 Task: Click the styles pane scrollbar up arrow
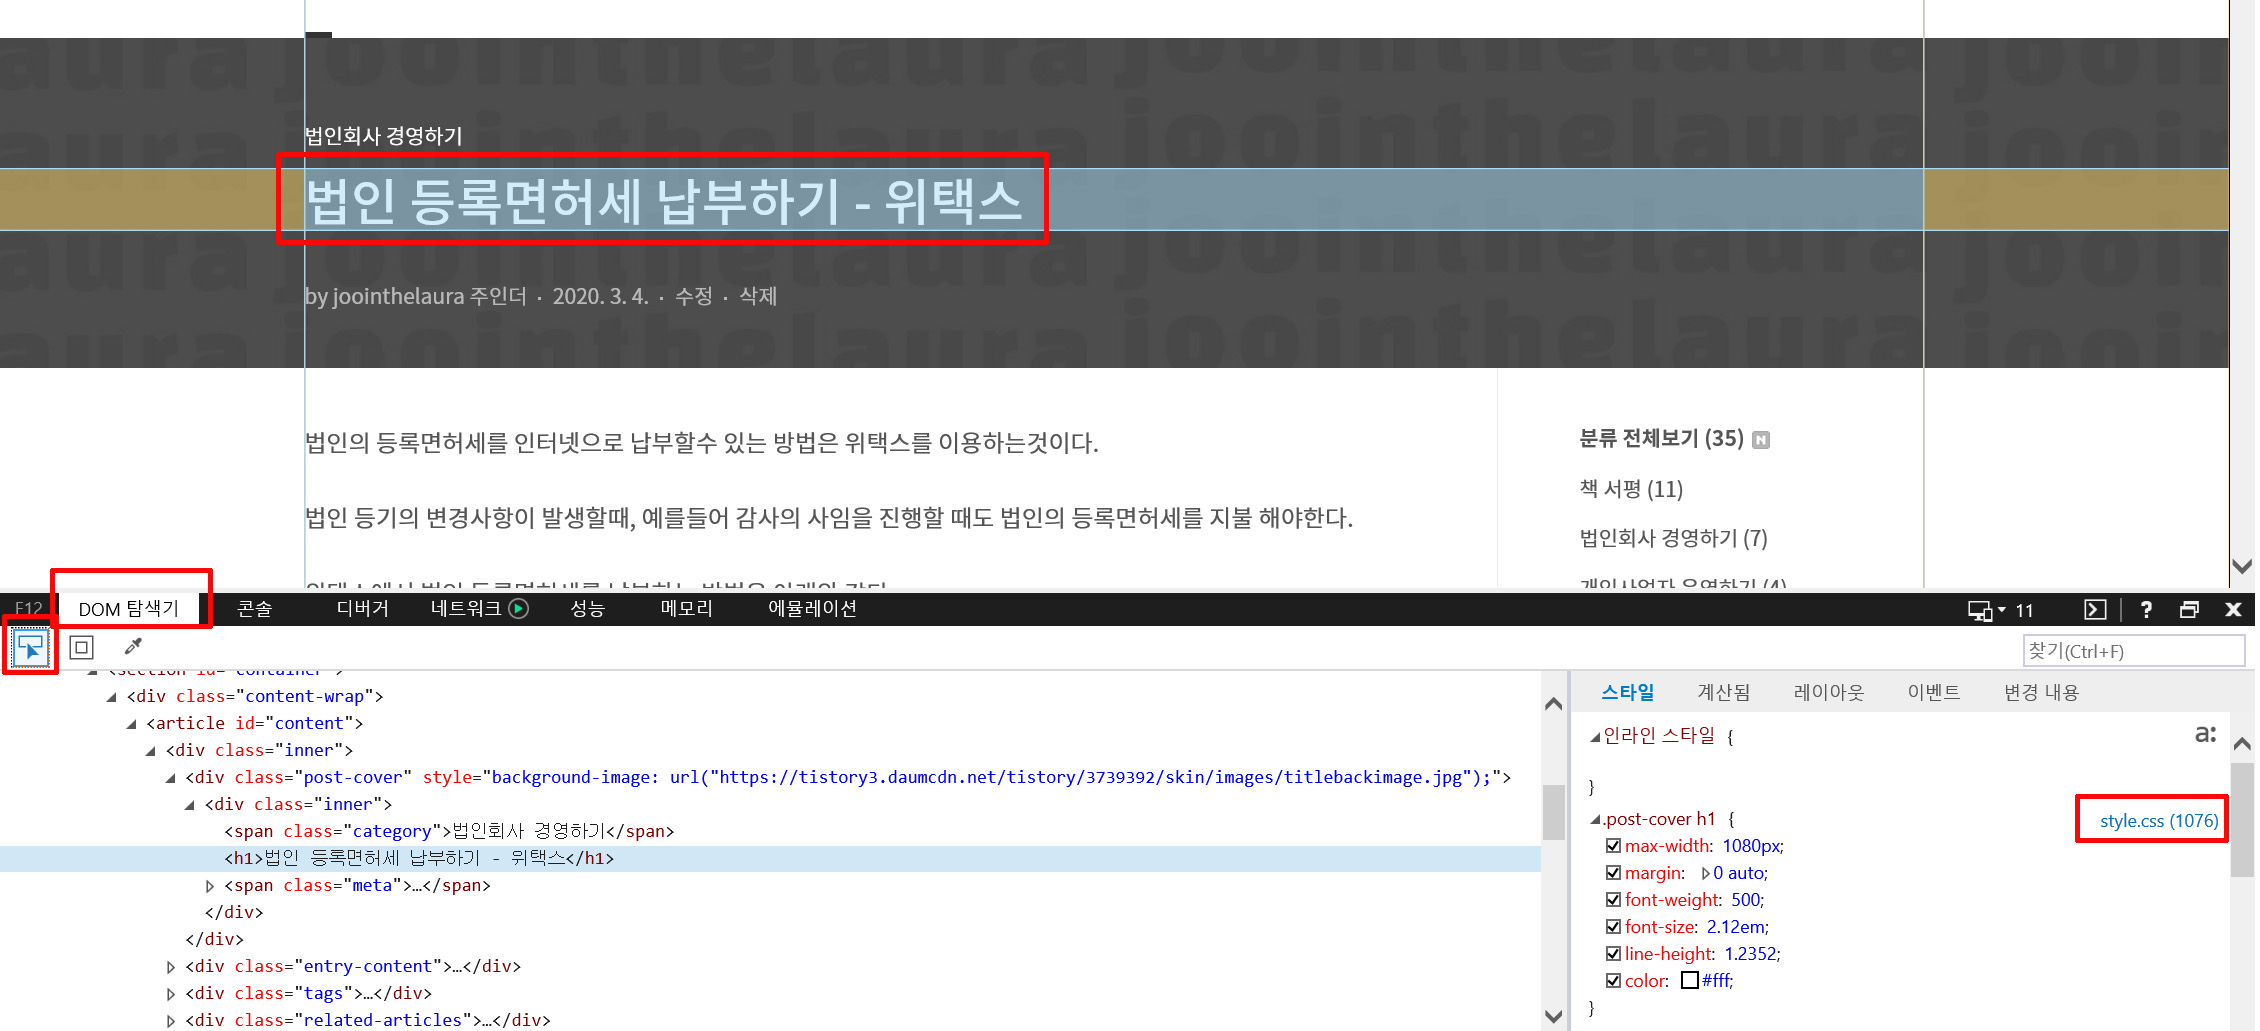tap(2242, 743)
